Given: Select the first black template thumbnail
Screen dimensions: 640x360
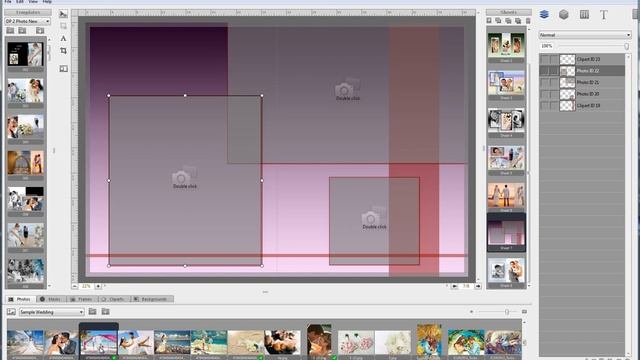Looking at the screenshot, I should click(25, 54).
